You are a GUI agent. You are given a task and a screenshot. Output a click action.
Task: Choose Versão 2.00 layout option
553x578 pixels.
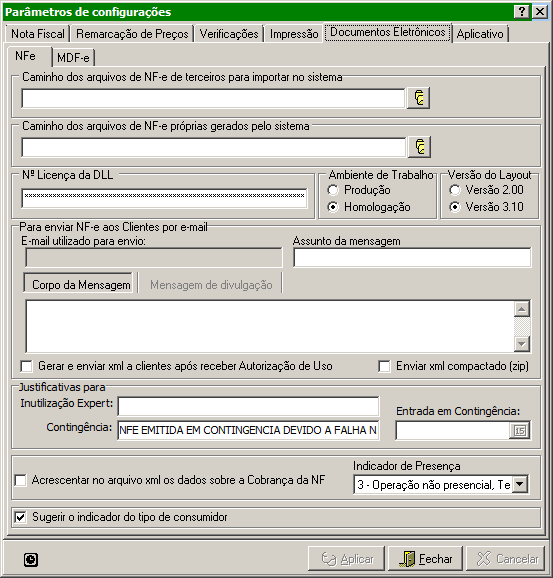[455, 190]
